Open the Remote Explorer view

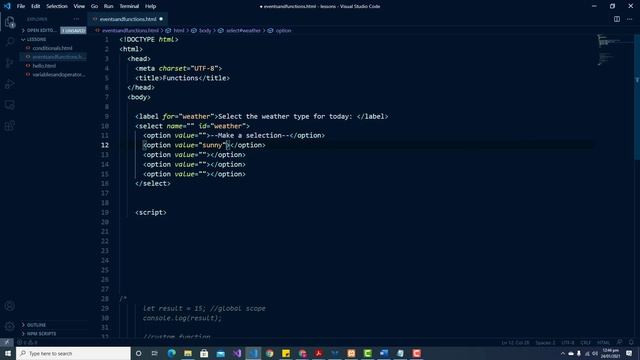9,105
